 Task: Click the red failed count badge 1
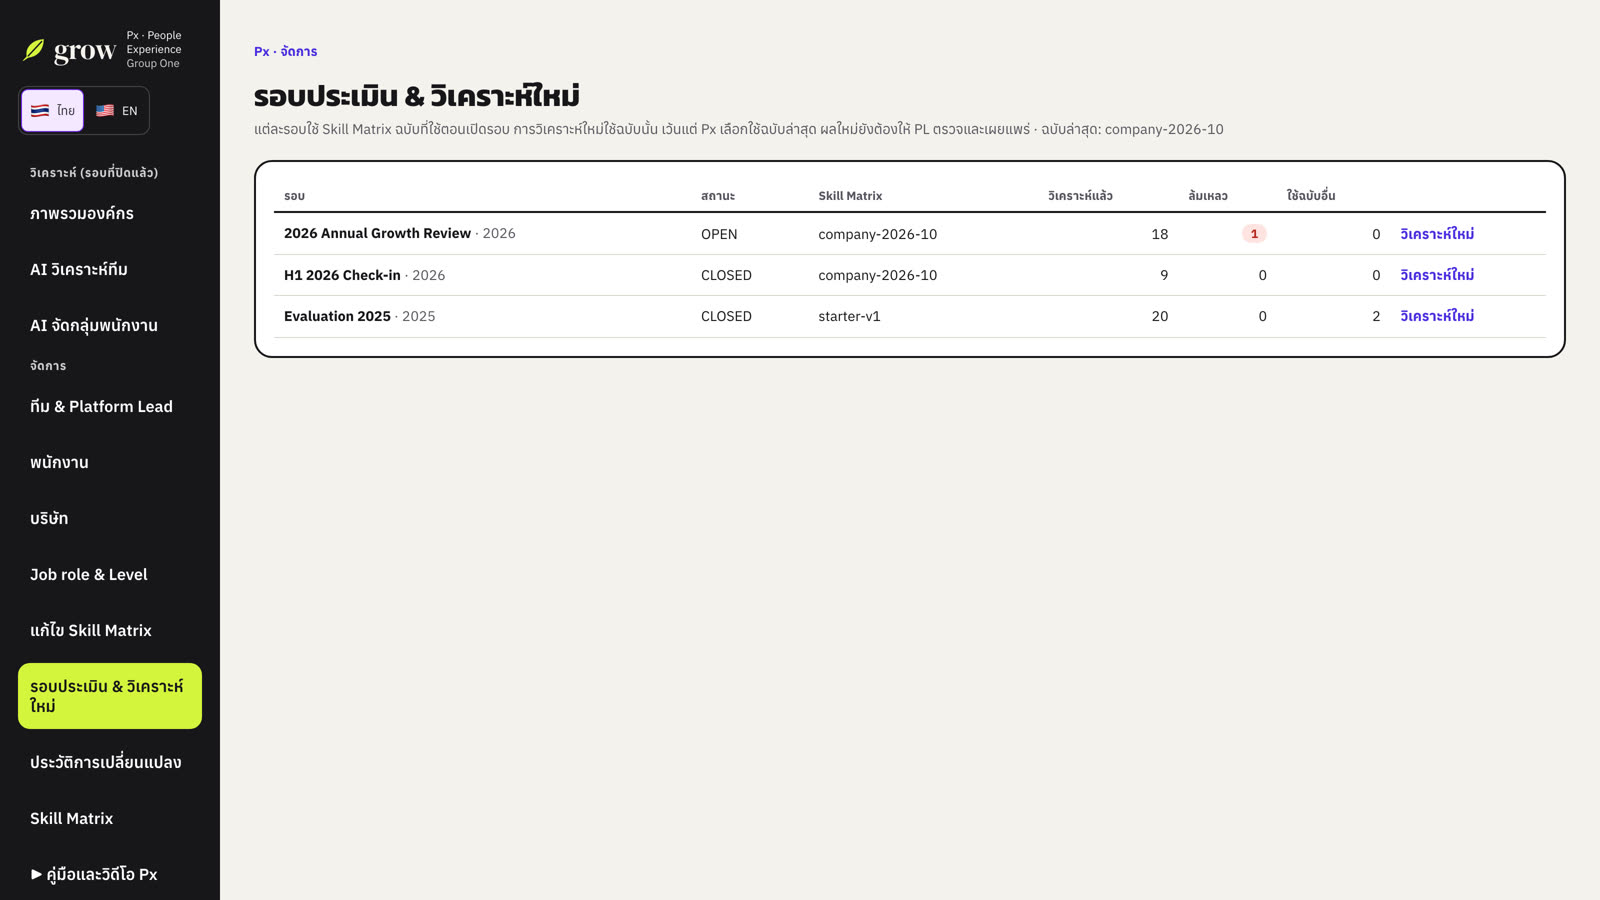(1254, 234)
